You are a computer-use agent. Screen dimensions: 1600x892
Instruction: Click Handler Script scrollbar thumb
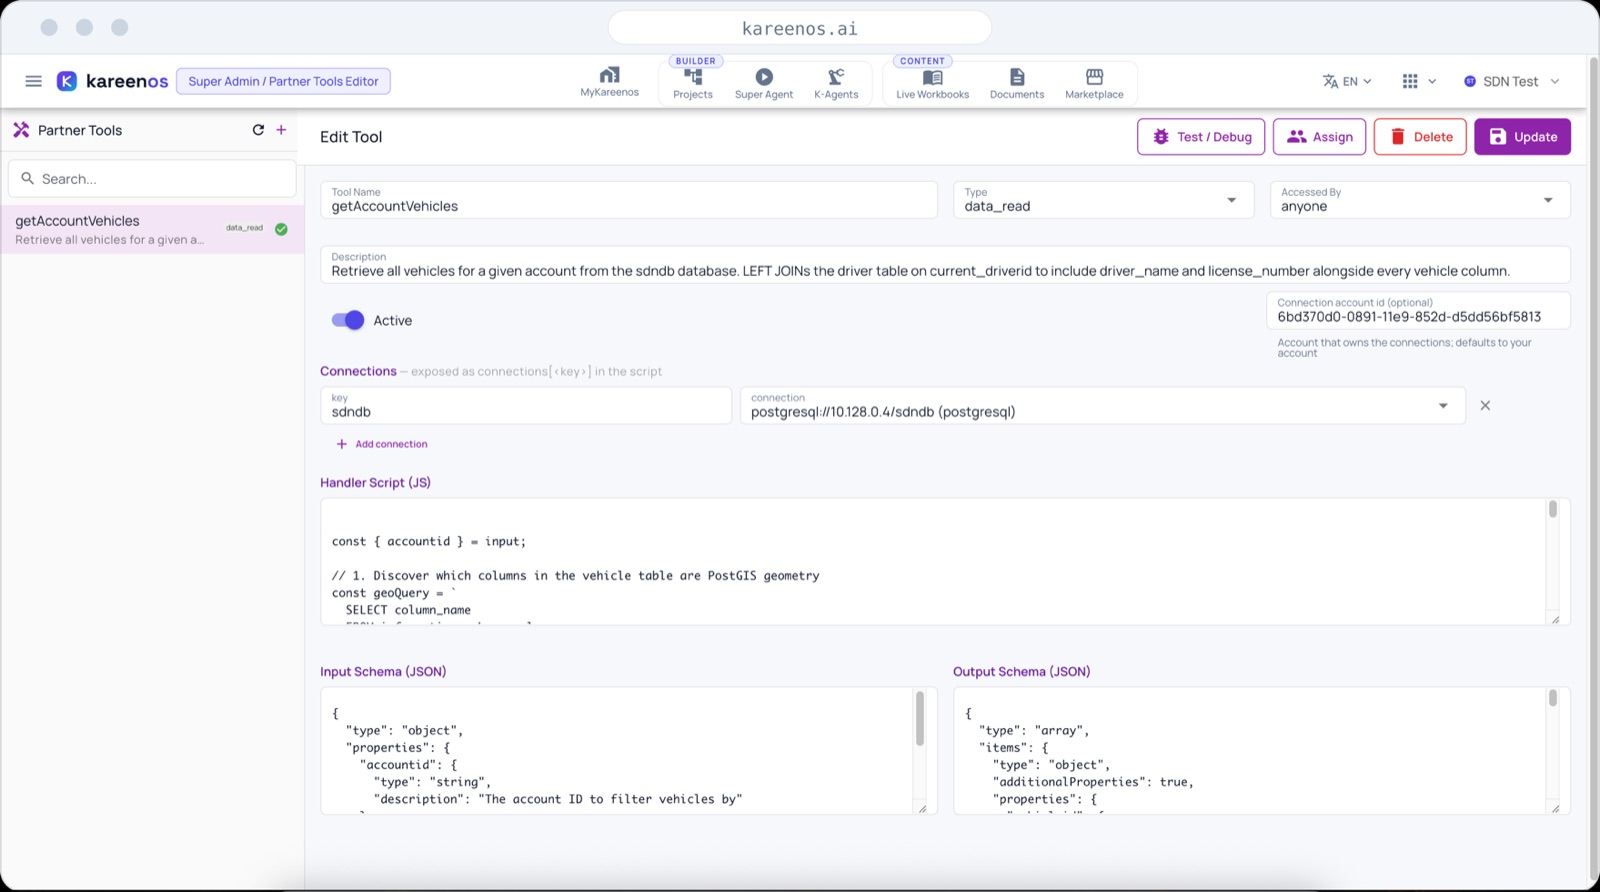click(x=1553, y=509)
